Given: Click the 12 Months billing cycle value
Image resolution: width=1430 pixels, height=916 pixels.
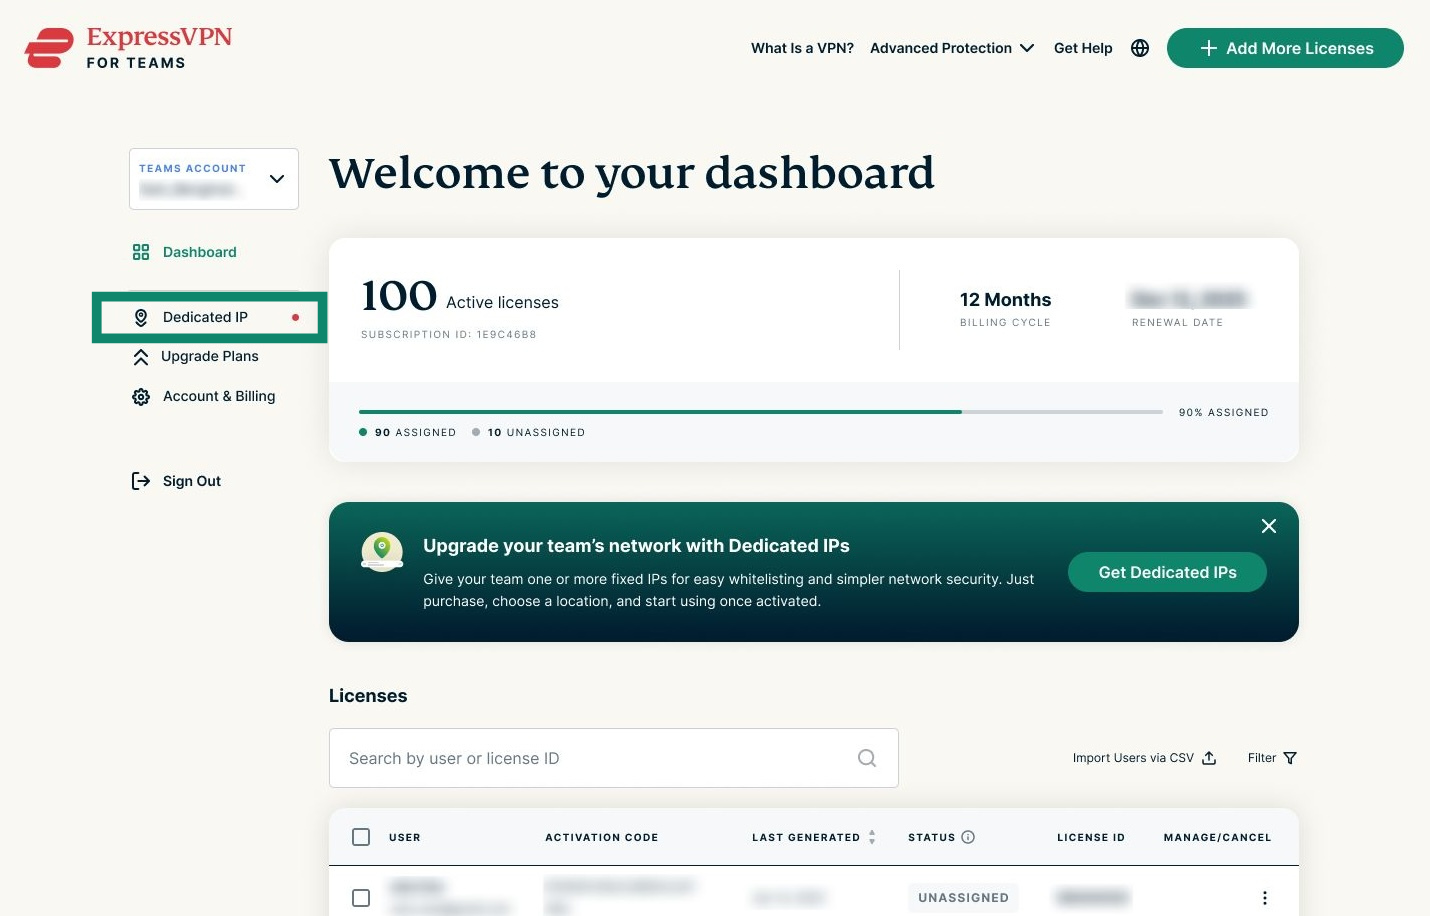Looking at the screenshot, I should click(1005, 300).
